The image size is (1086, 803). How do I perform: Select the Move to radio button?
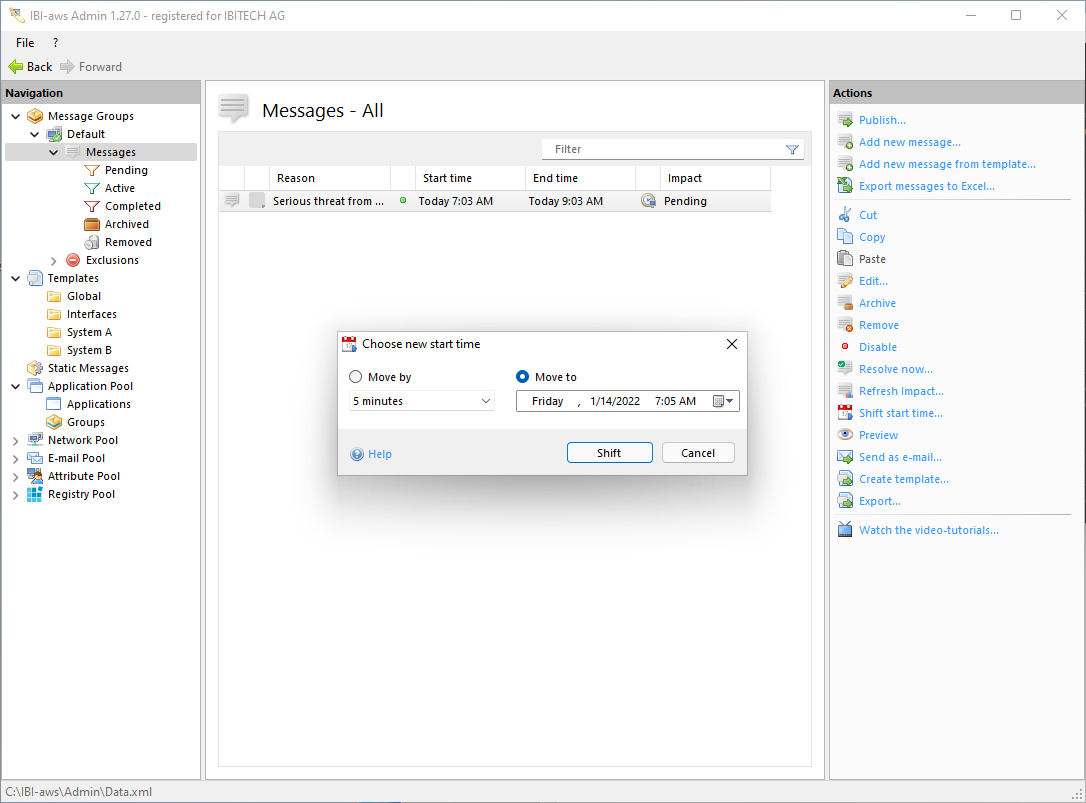(522, 377)
